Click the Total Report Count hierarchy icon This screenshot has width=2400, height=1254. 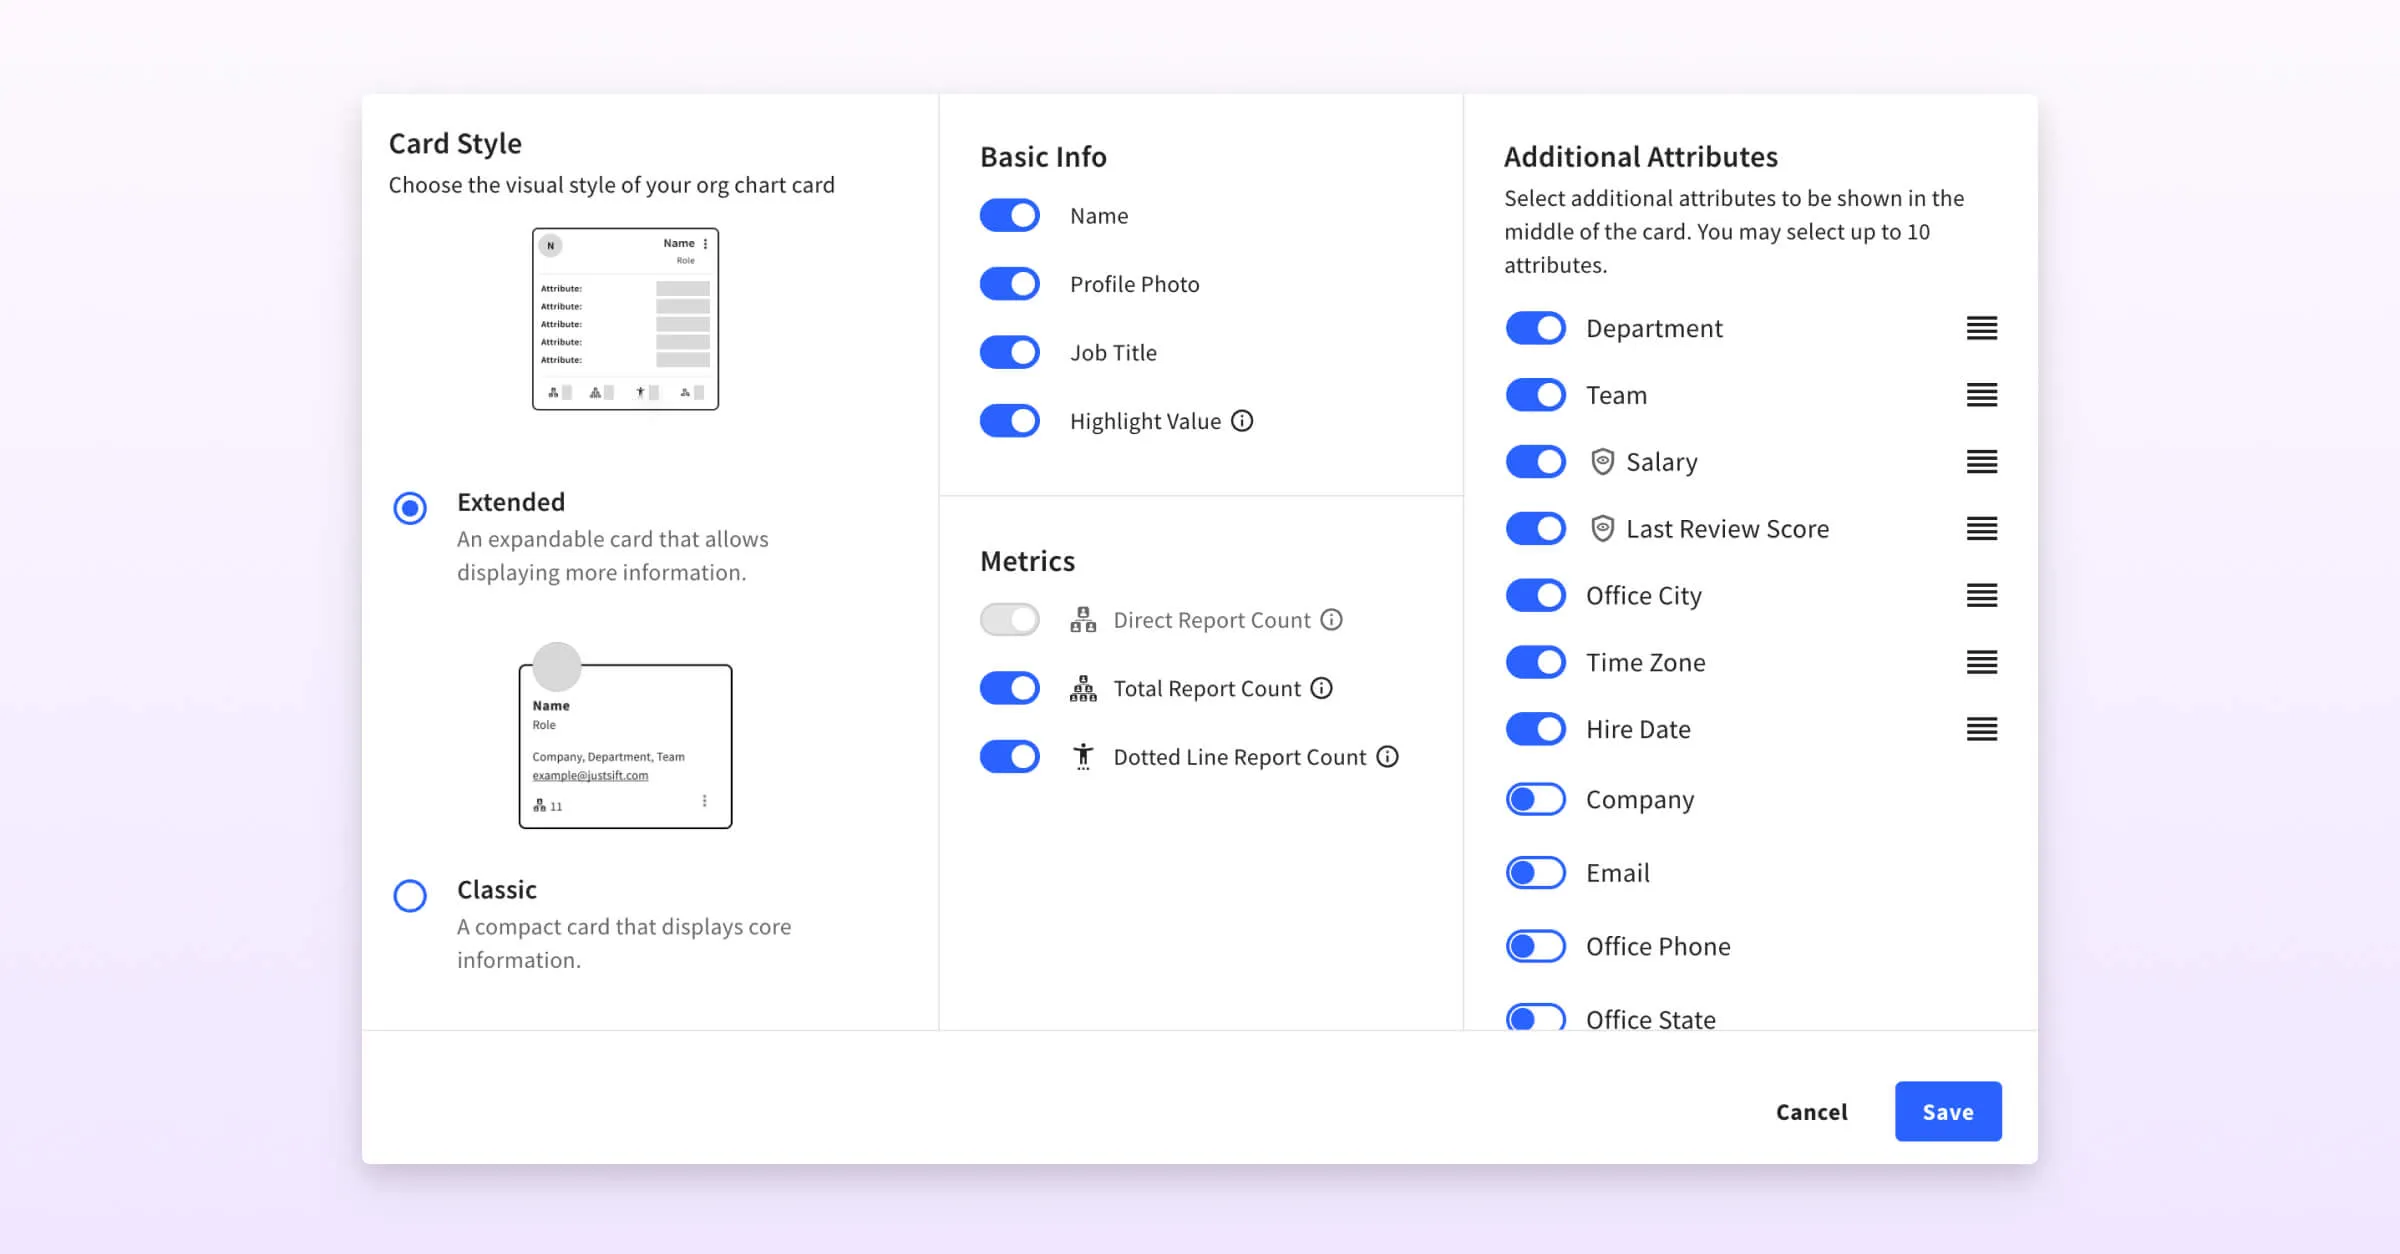pyautogui.click(x=1083, y=688)
